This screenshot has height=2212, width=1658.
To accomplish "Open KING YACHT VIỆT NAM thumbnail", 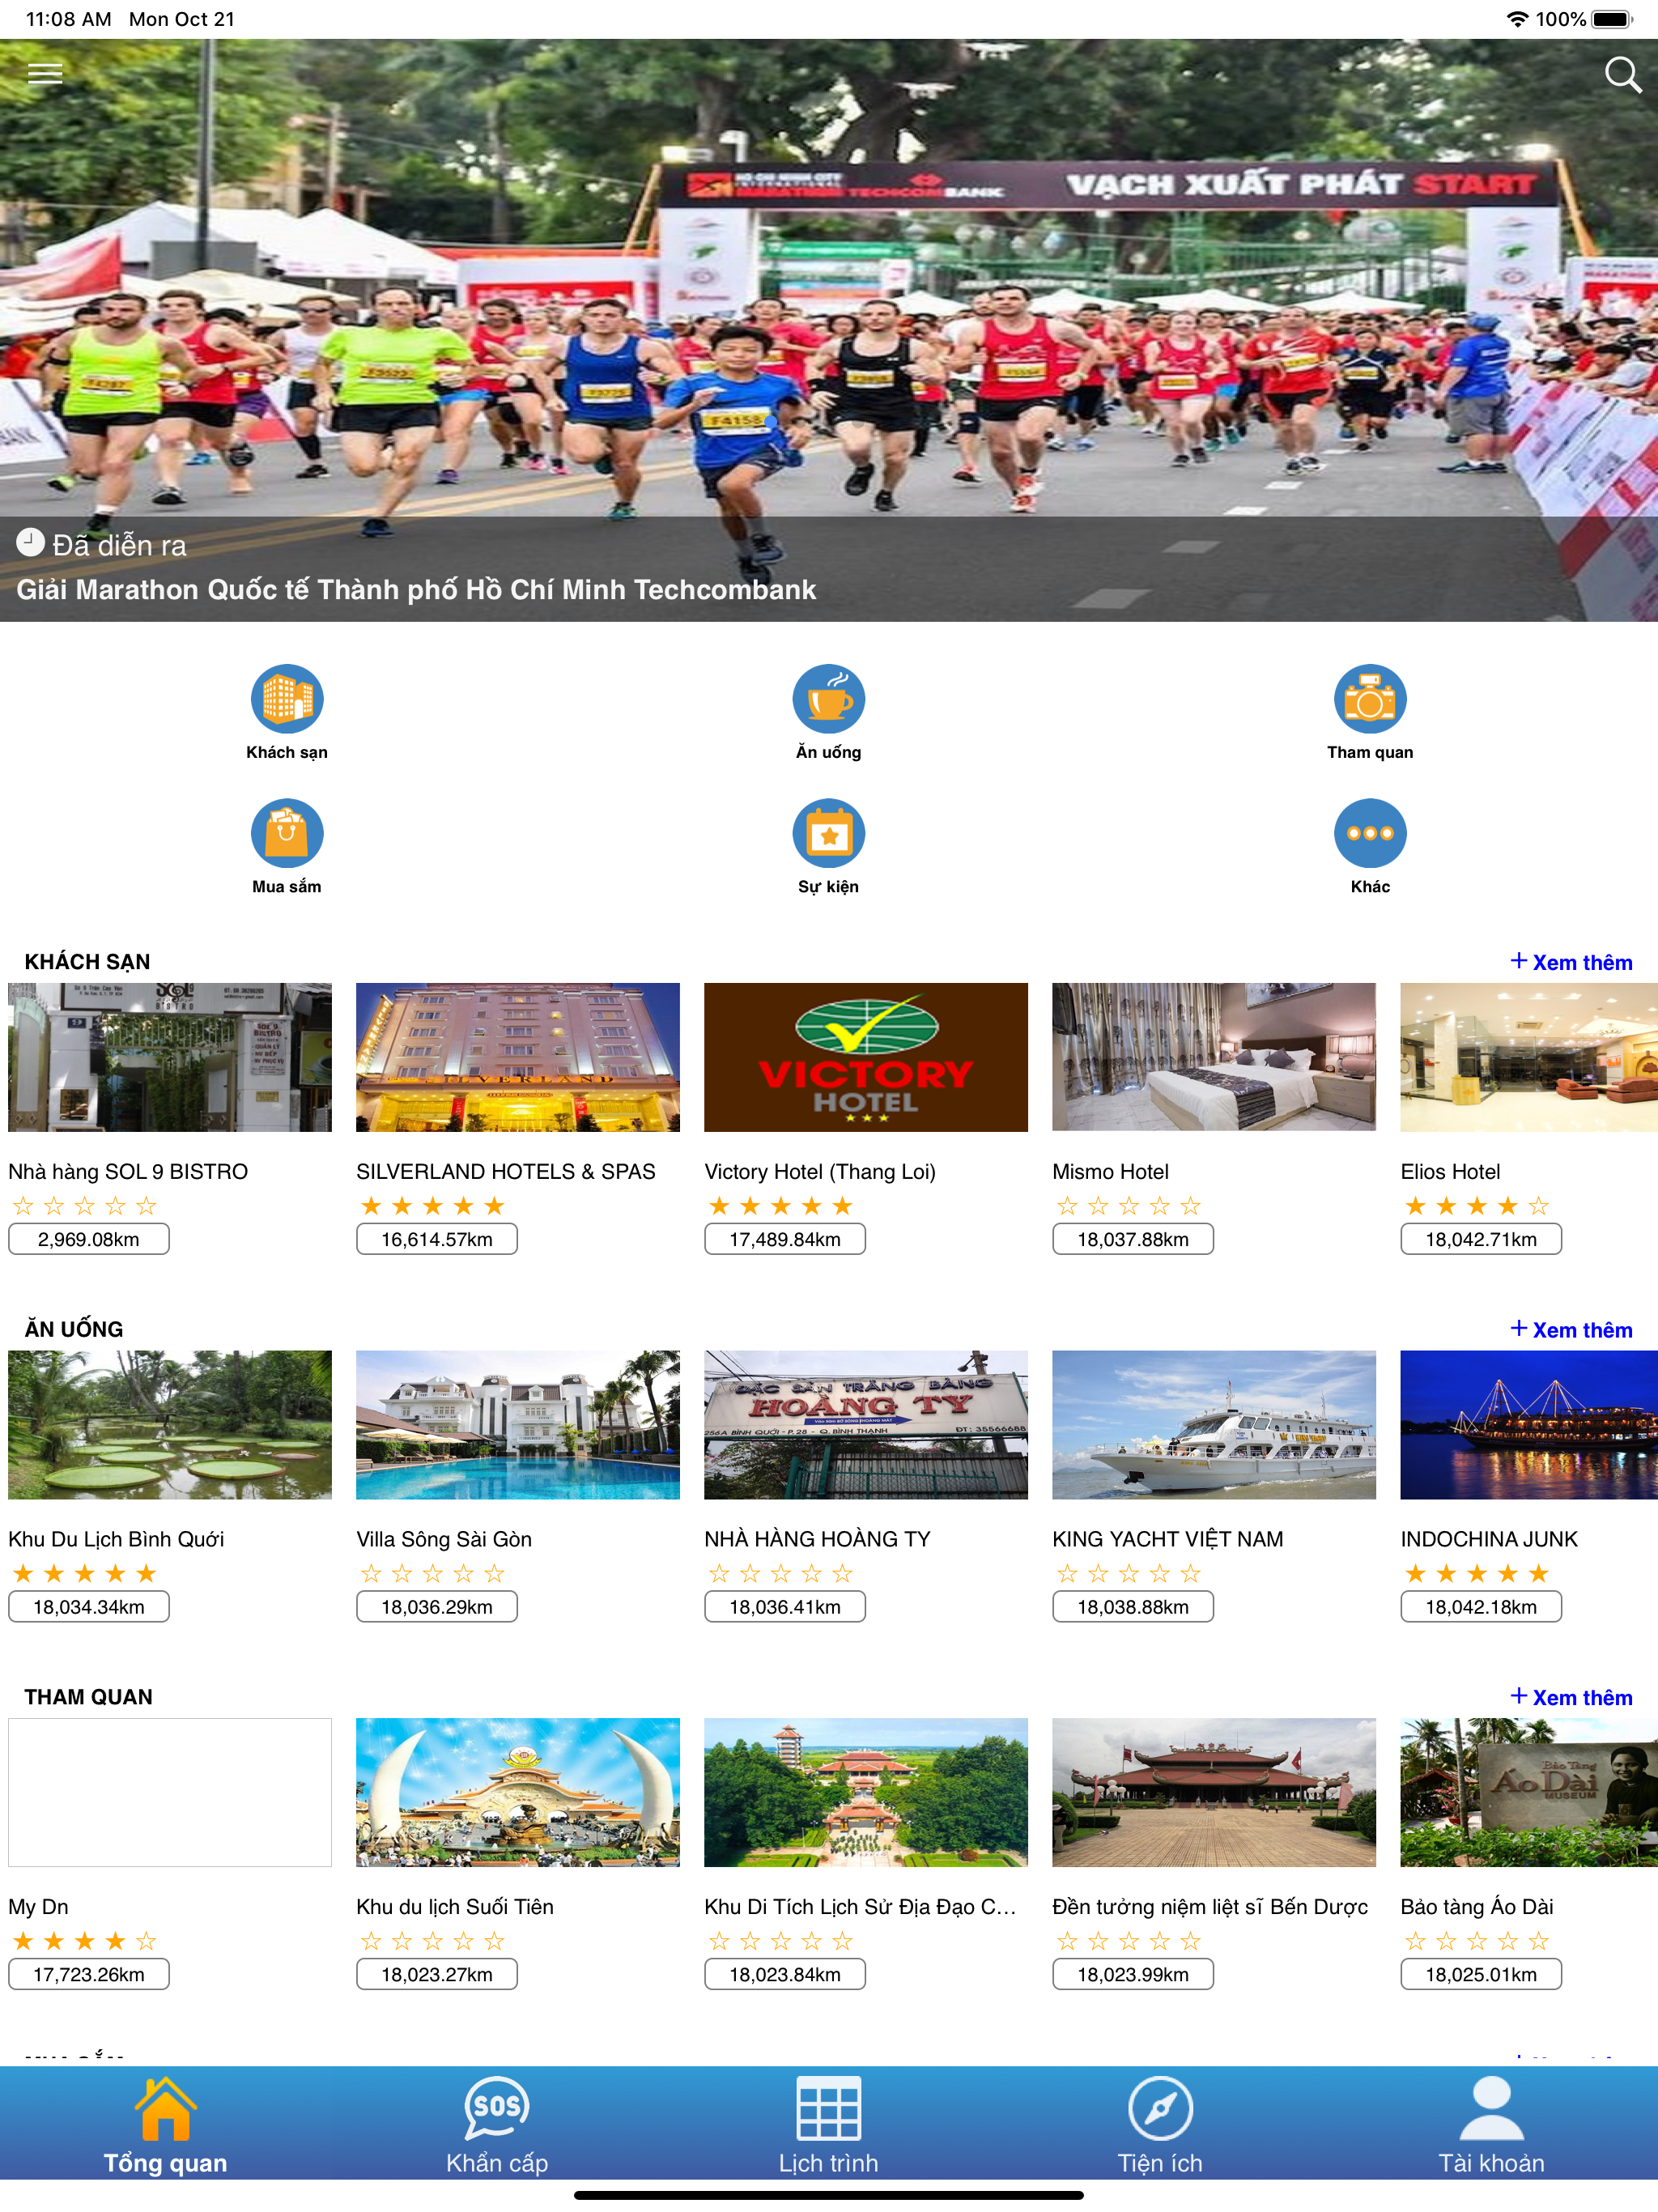I will point(1214,1425).
